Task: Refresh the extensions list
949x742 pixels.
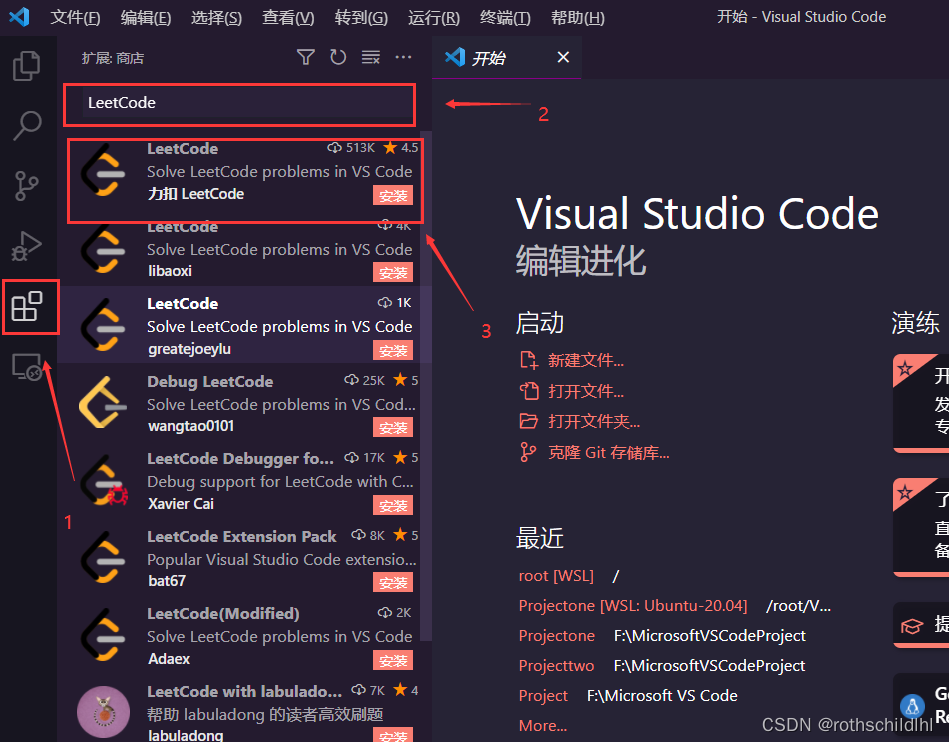Action: pos(338,57)
